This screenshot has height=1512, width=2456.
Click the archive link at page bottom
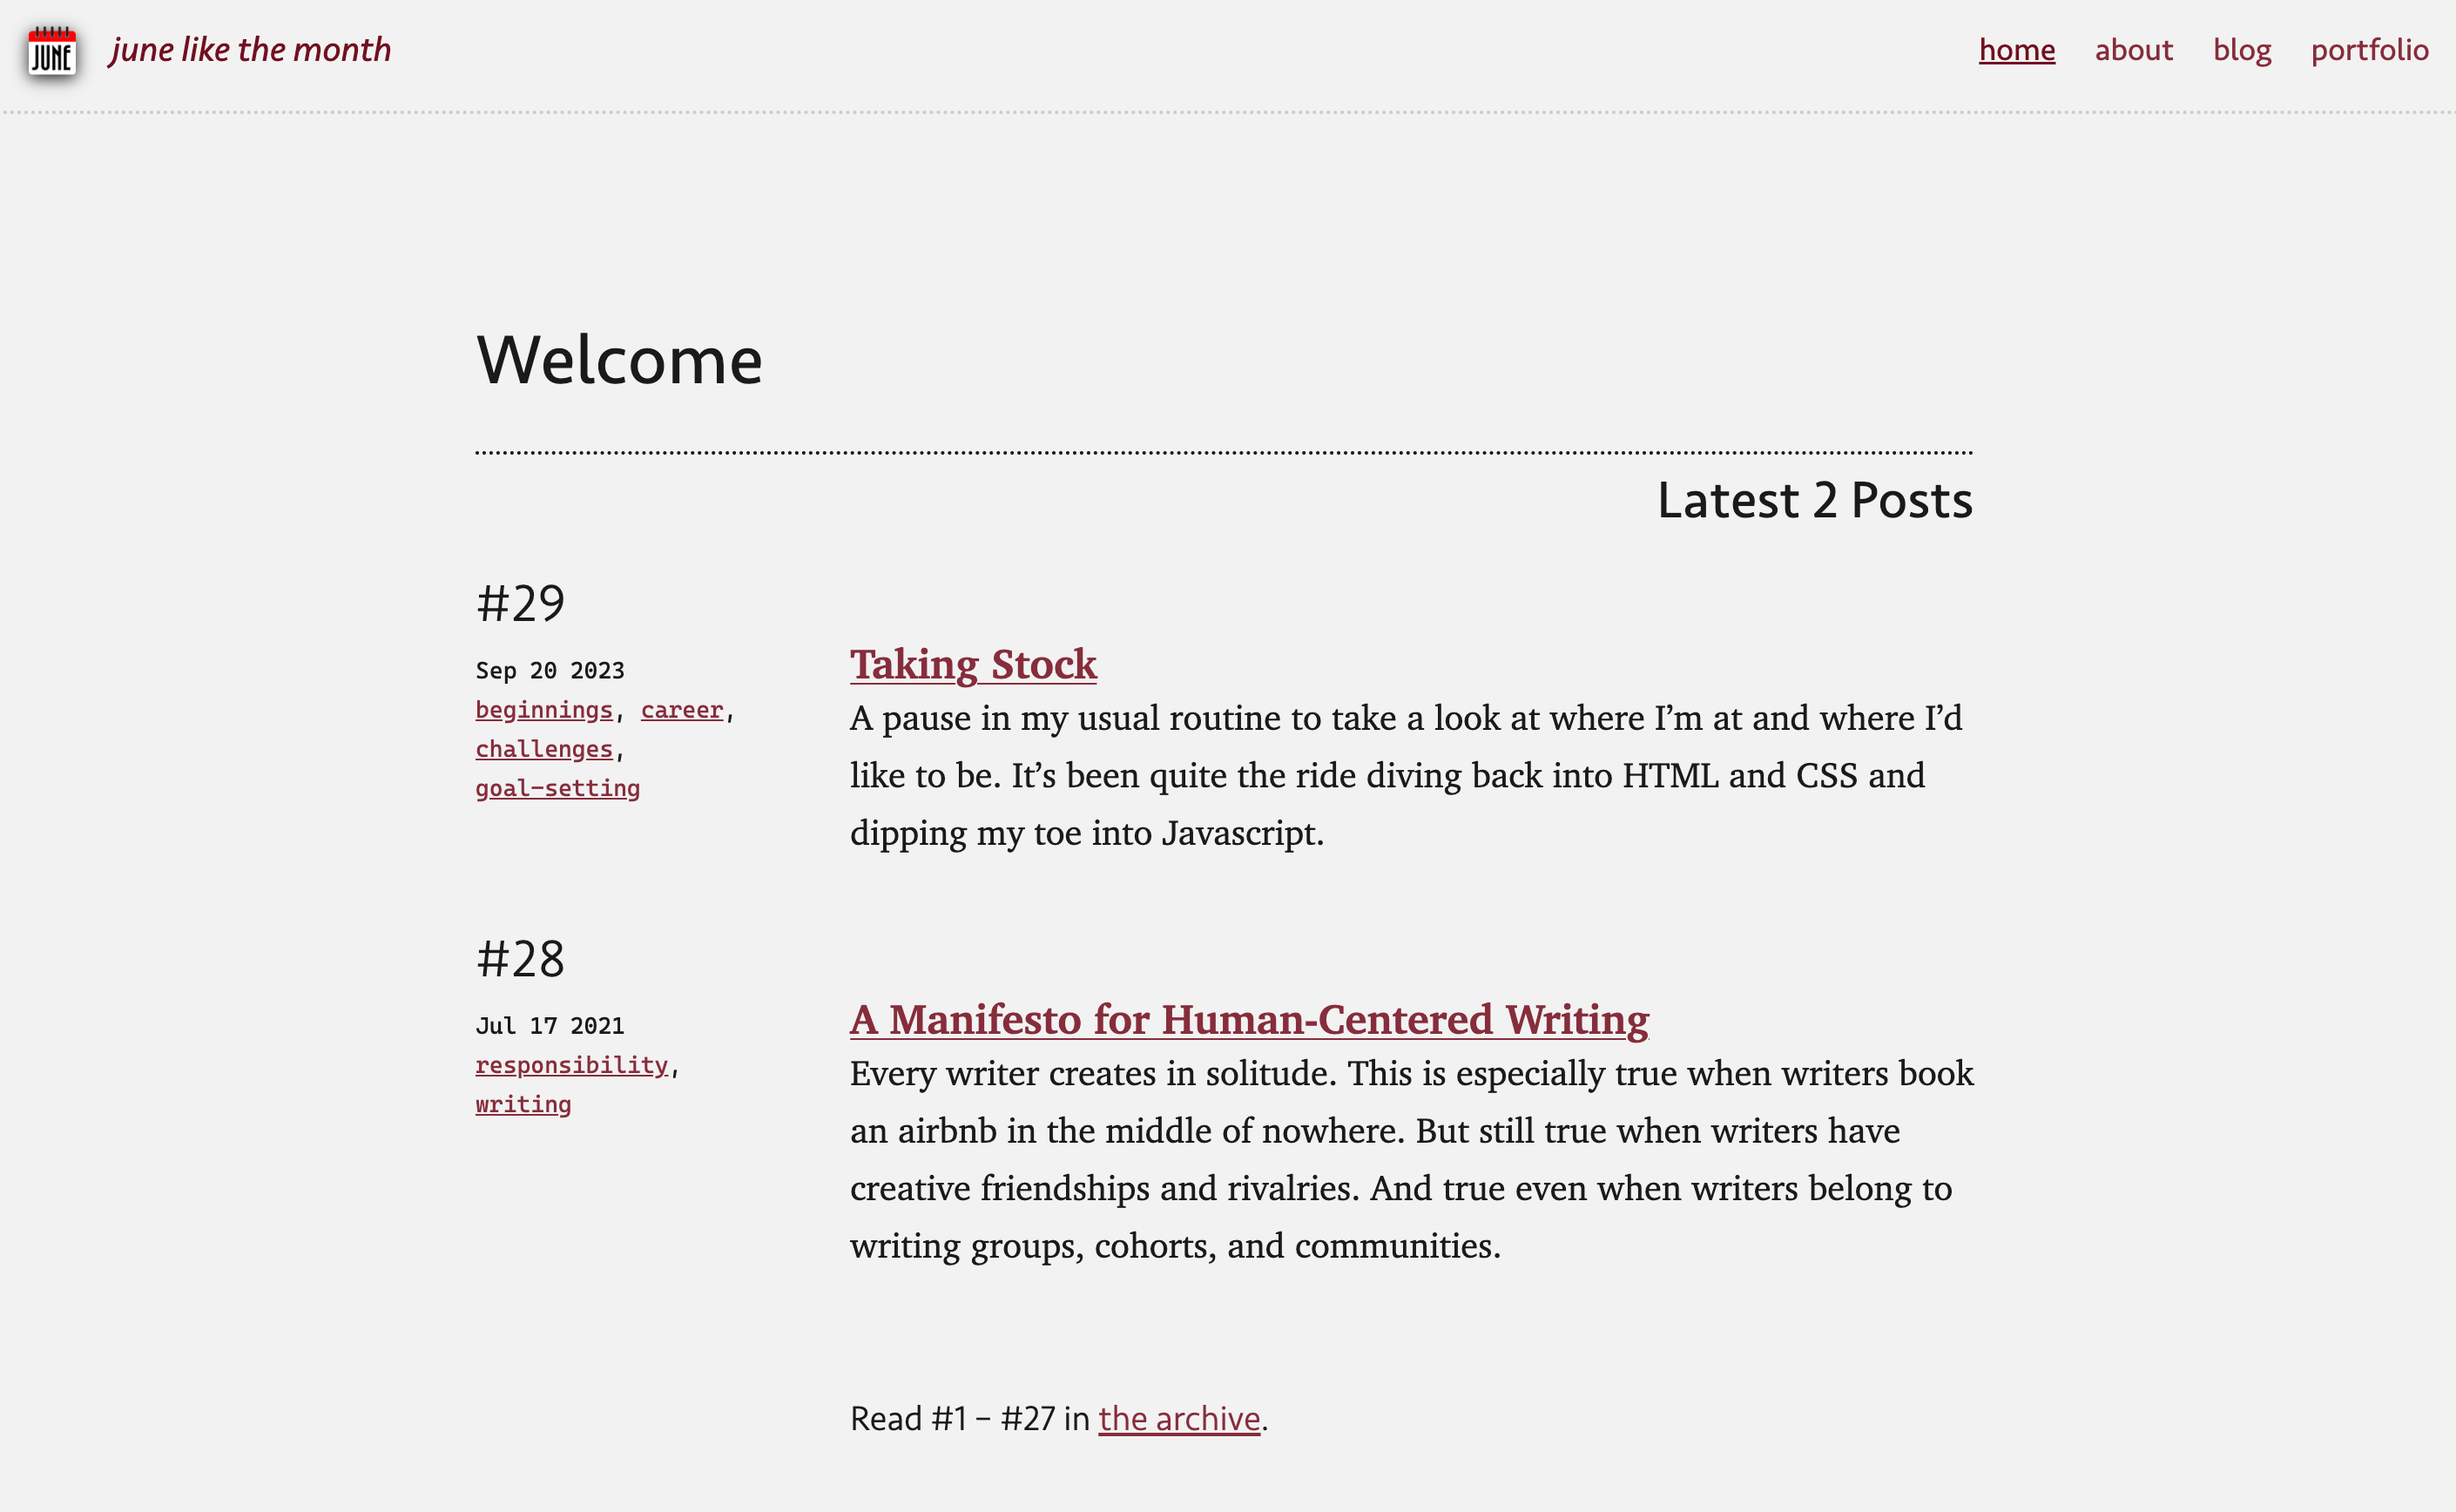(x=1177, y=1417)
